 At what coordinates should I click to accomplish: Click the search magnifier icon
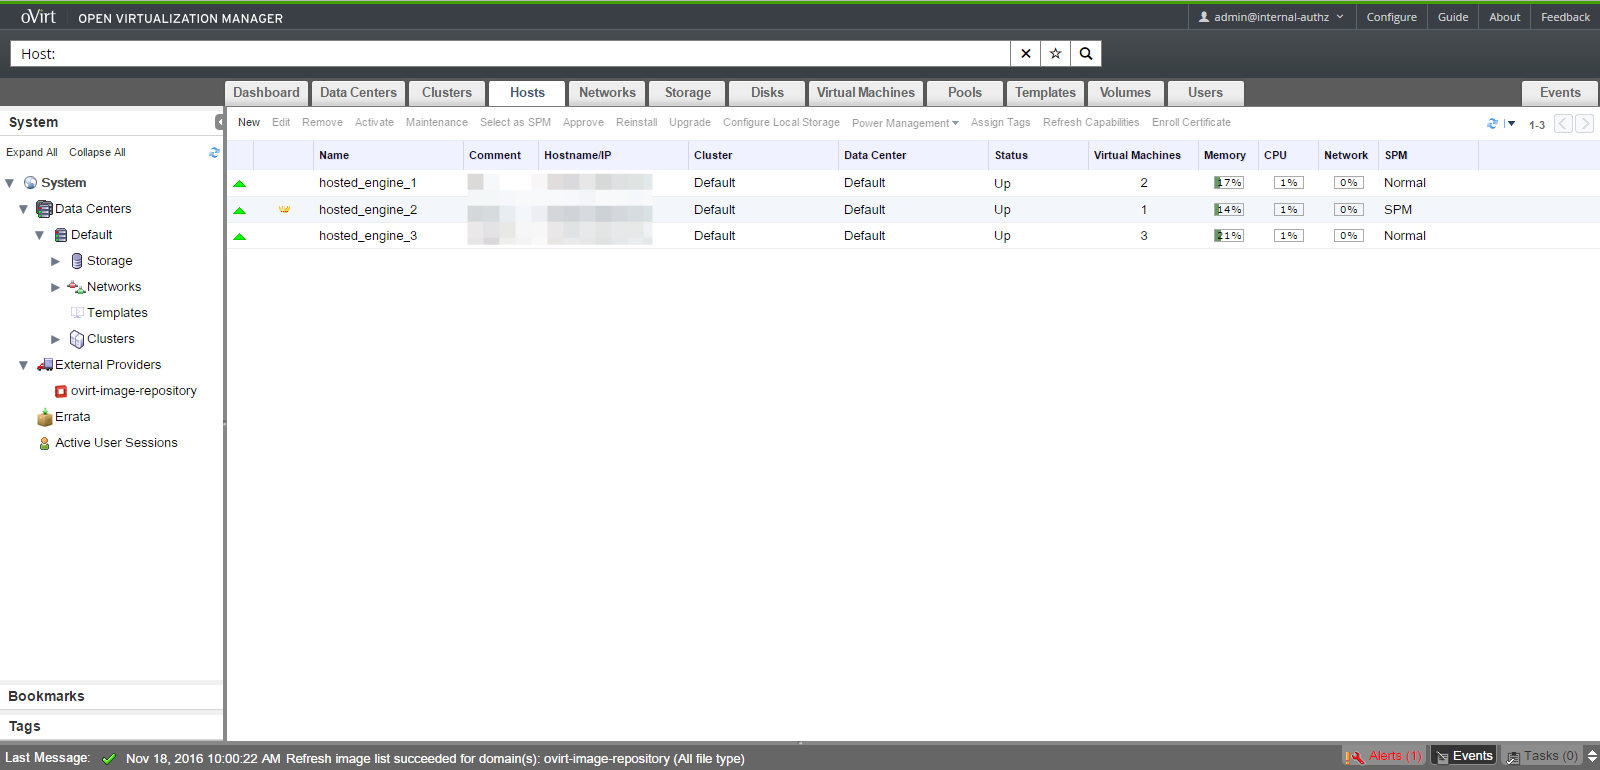[1086, 54]
